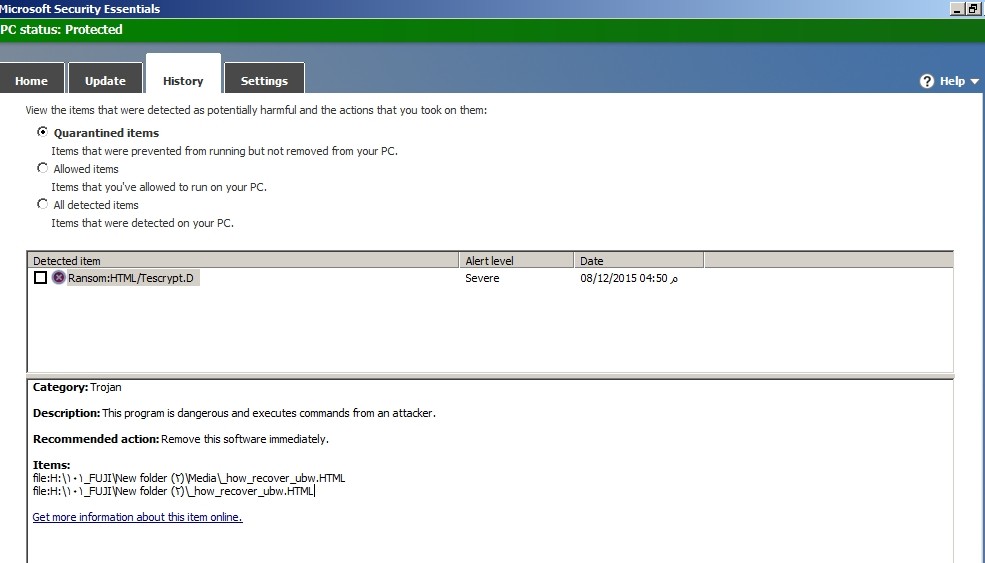Image resolution: width=985 pixels, height=563 pixels.
Task: Choose the Allowed items radio button
Action: (42, 168)
